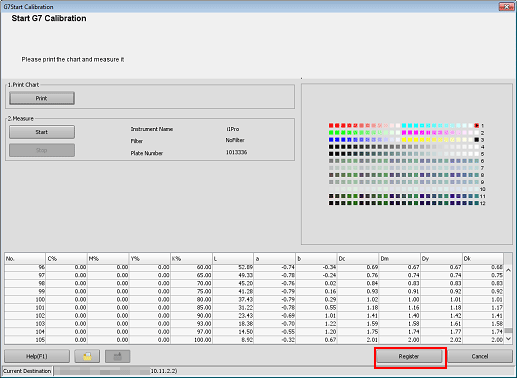Click the K% value 97.00

click(x=204, y=332)
